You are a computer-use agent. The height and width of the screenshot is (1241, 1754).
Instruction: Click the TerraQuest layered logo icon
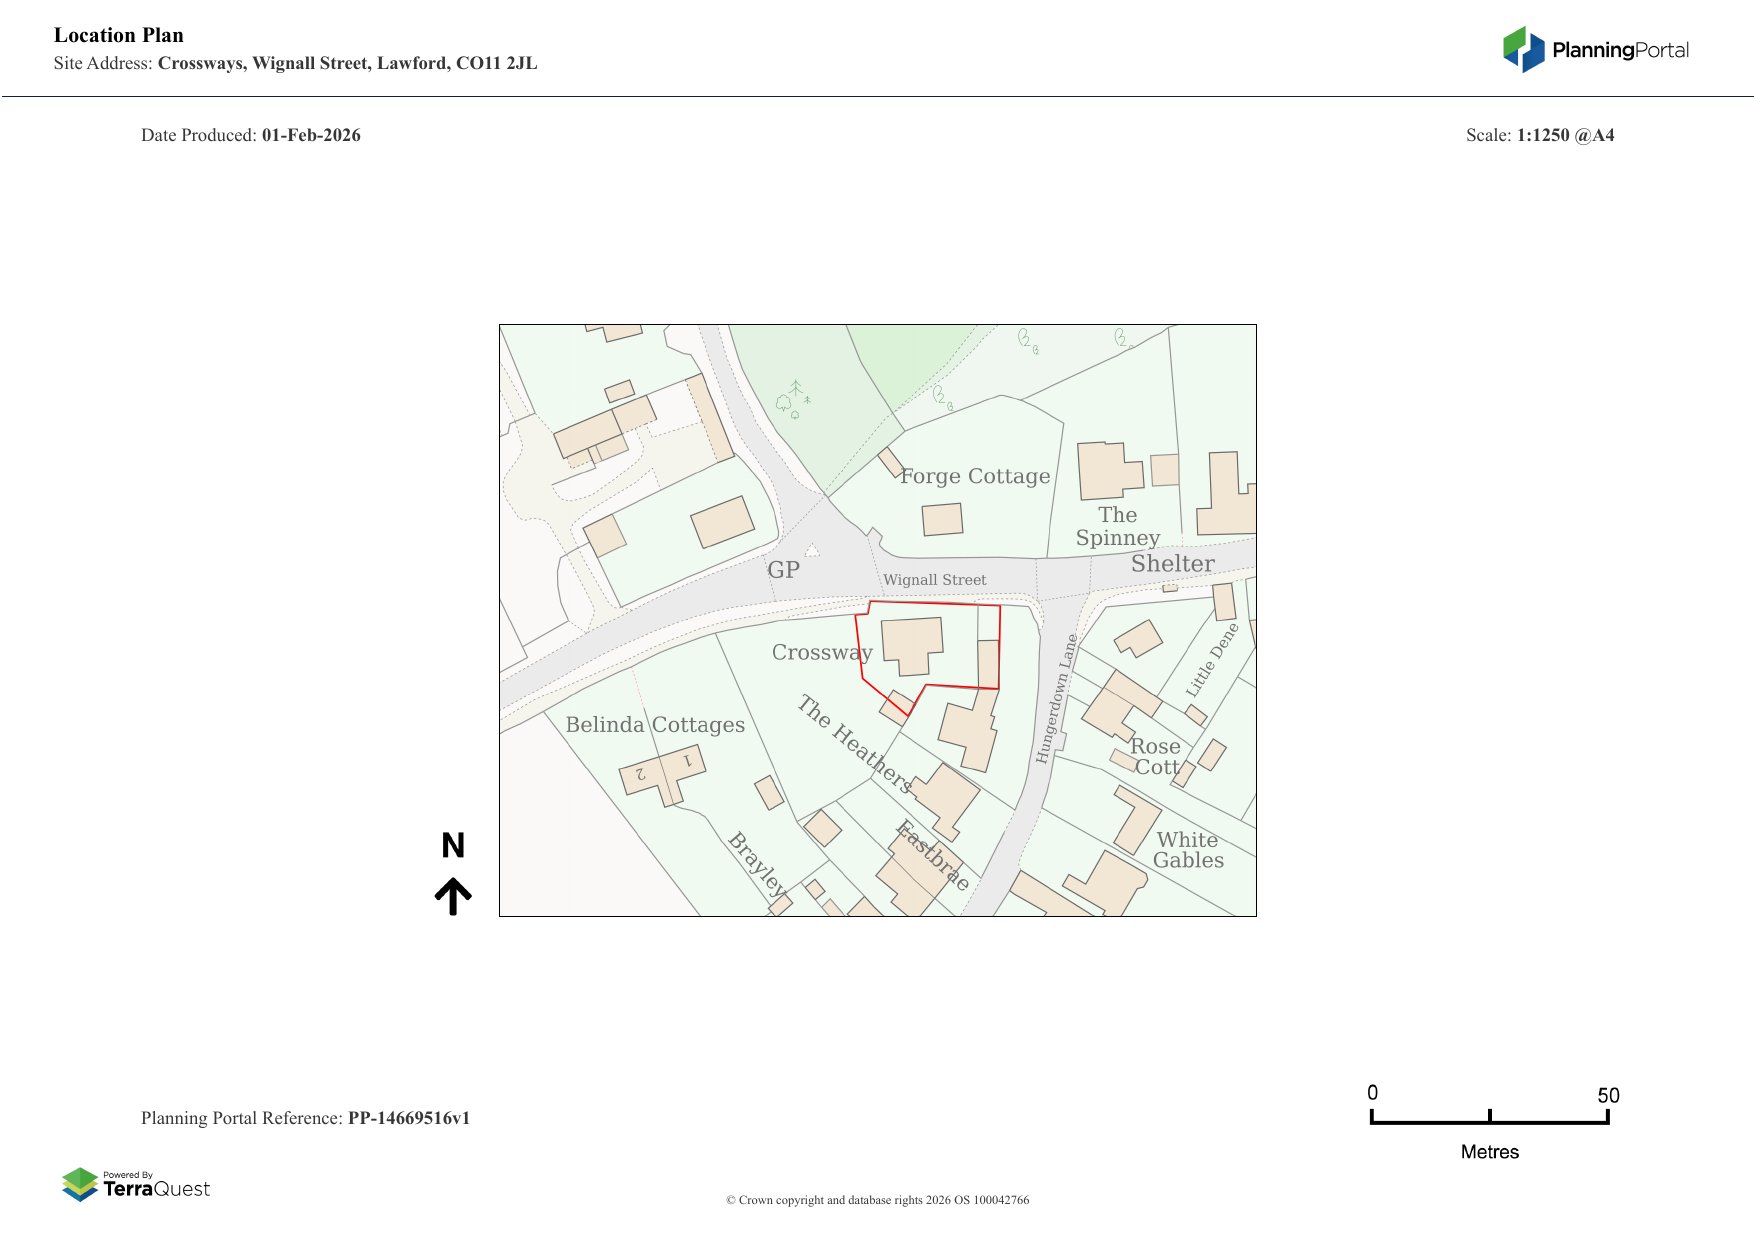[80, 1185]
